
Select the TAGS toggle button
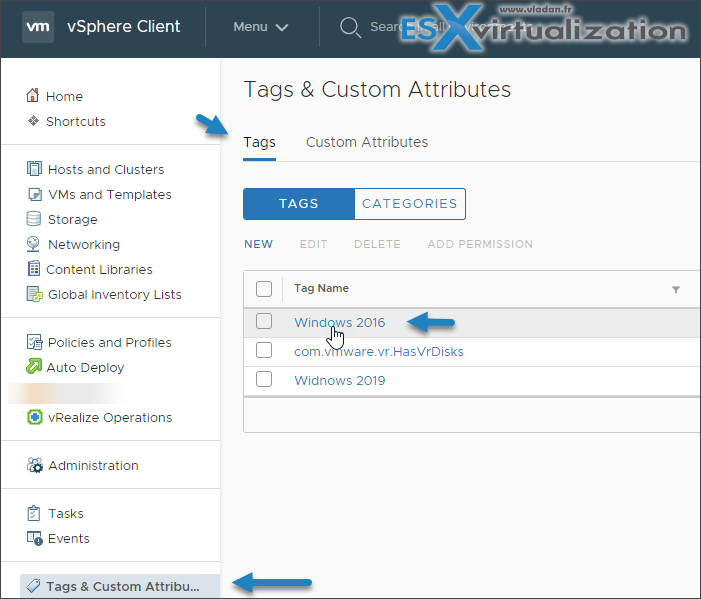click(x=299, y=204)
